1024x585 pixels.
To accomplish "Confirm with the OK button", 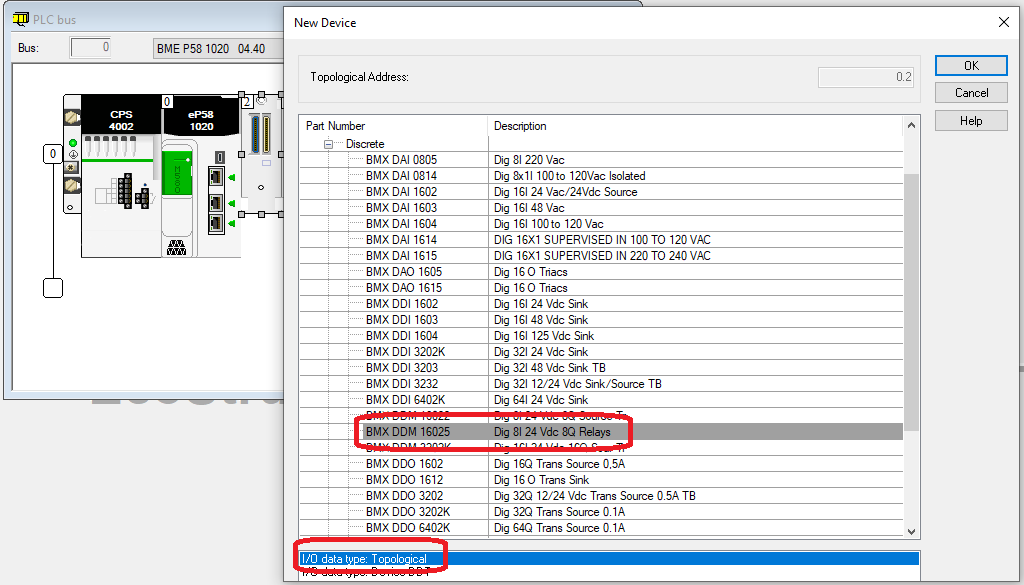I will (971, 65).
